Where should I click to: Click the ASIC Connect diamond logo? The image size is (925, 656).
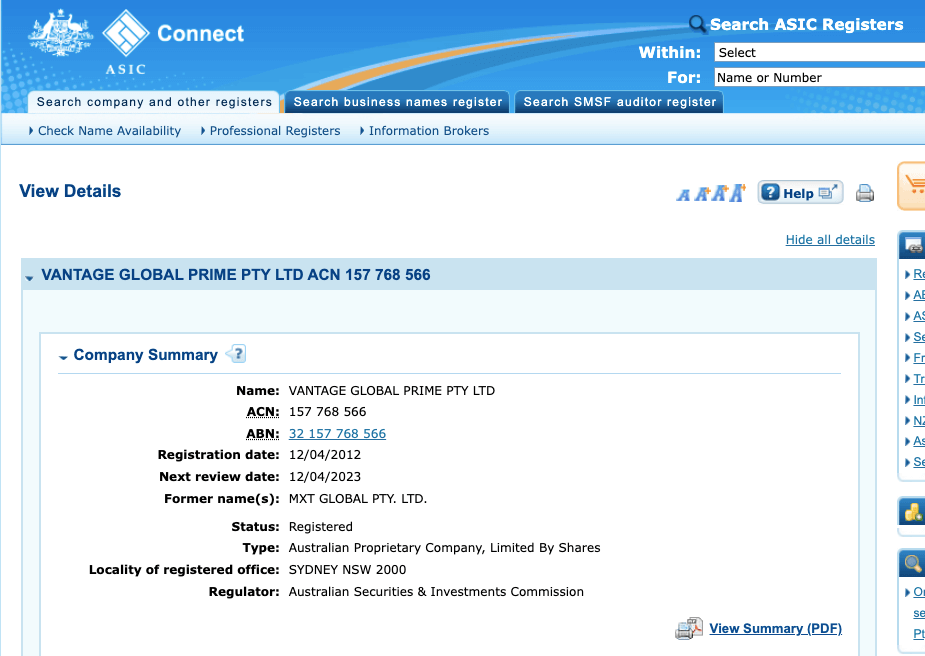(126, 33)
